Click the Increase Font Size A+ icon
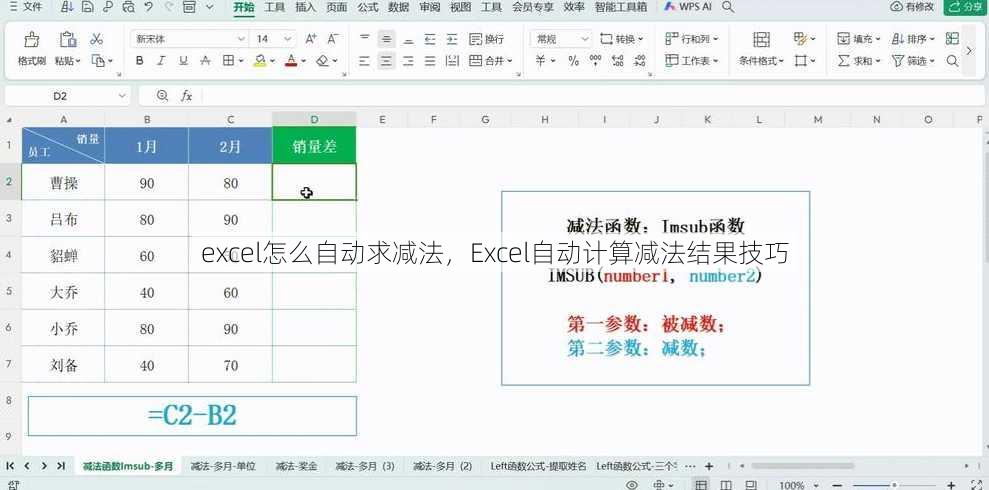Screen dimensions: 989x490 tap(311, 39)
